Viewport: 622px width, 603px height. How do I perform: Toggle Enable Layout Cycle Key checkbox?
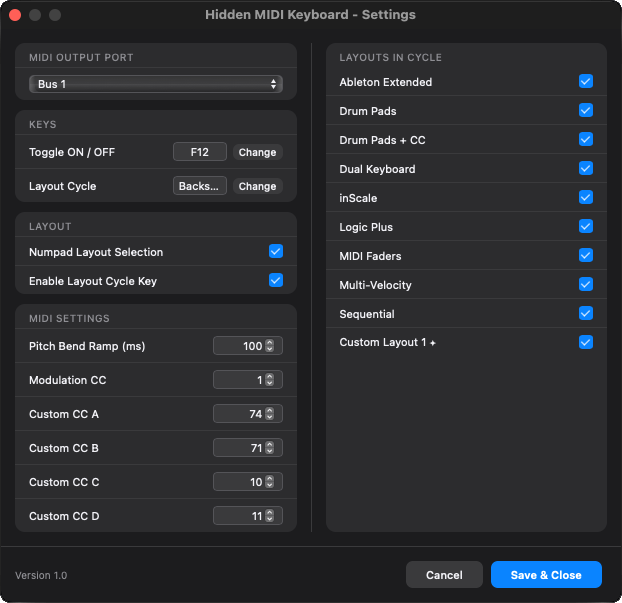click(x=276, y=280)
